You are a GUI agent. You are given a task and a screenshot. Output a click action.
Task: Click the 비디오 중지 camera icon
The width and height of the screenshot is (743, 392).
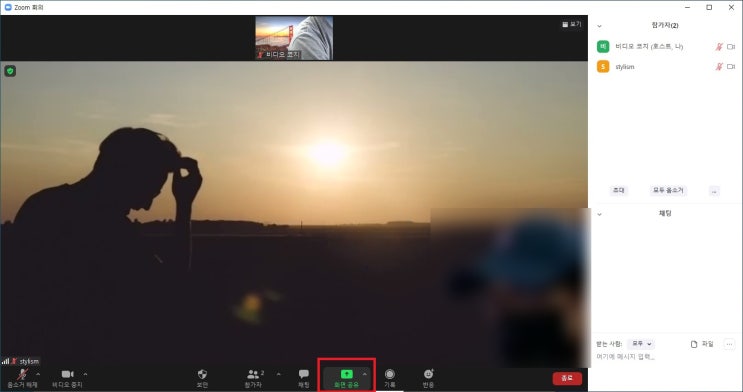[x=68, y=374]
